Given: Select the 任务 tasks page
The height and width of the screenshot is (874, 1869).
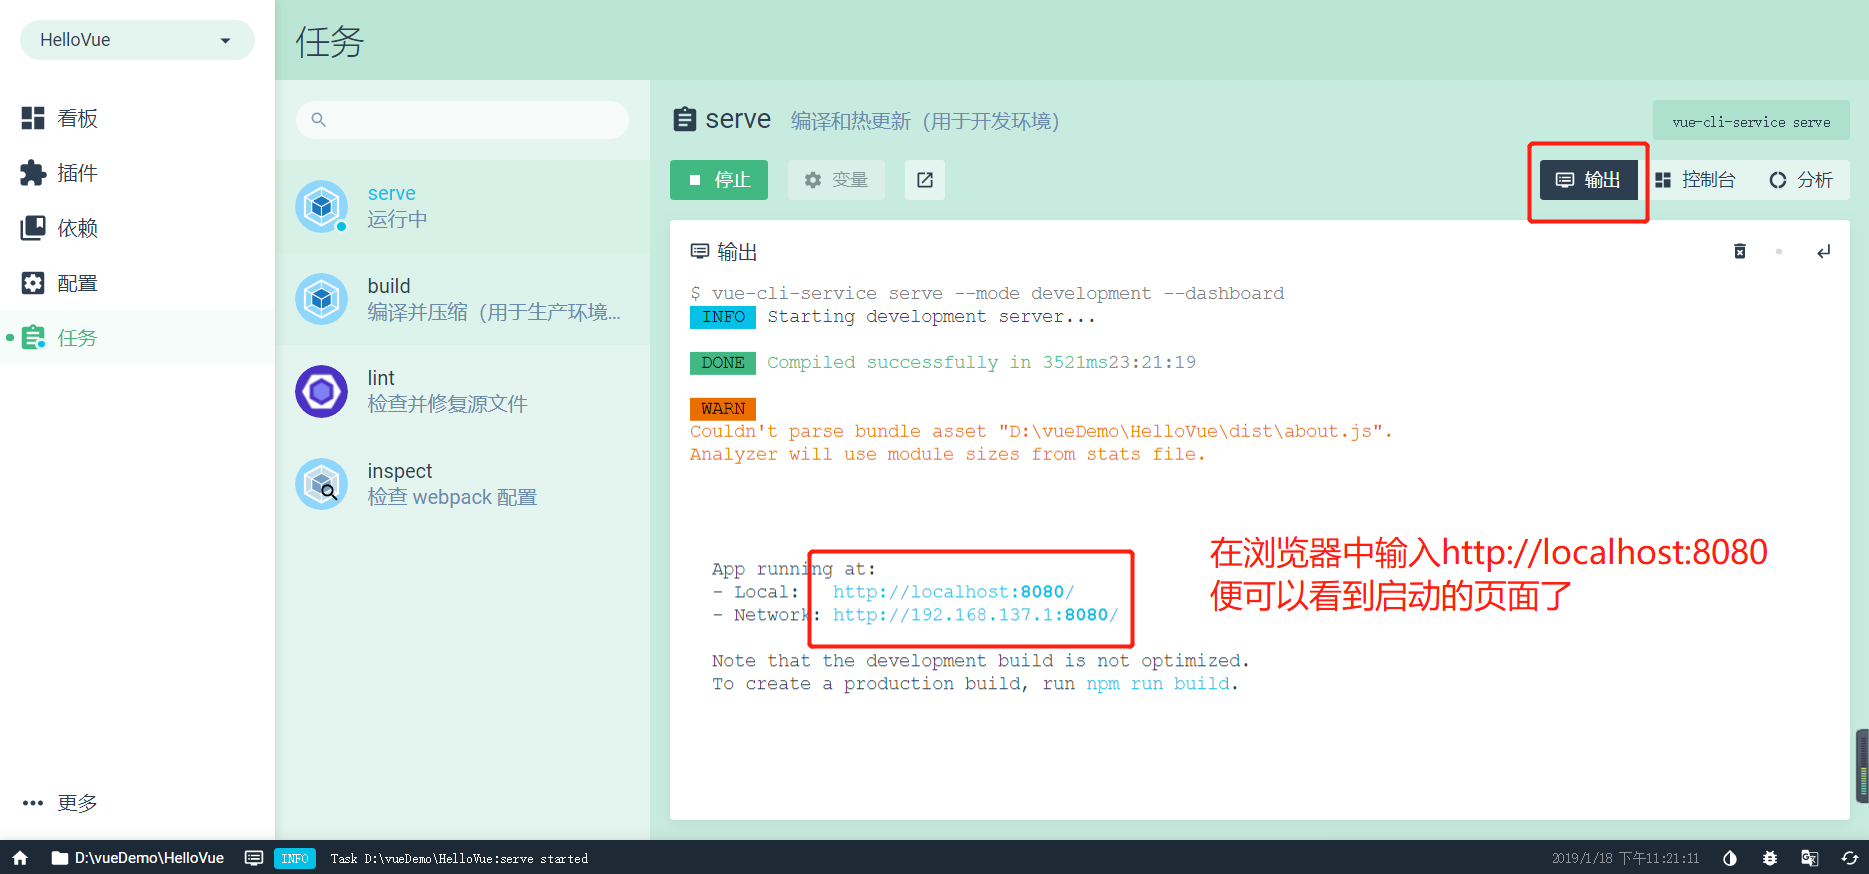Looking at the screenshot, I should (x=137, y=338).
